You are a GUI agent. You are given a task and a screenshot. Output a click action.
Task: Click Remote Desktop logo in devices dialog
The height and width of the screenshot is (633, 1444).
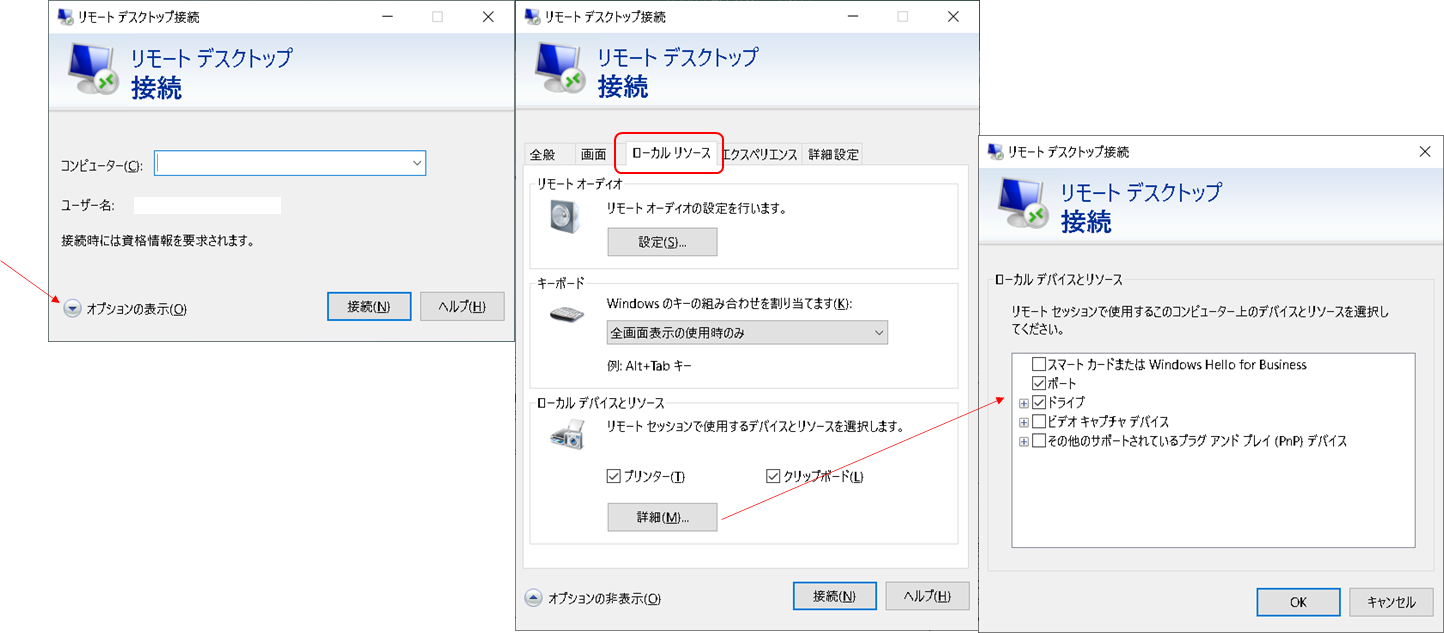tap(1025, 203)
